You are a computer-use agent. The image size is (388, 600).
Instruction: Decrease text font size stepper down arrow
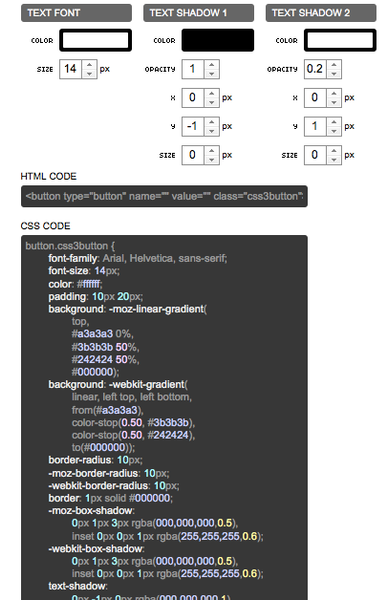(90, 74)
